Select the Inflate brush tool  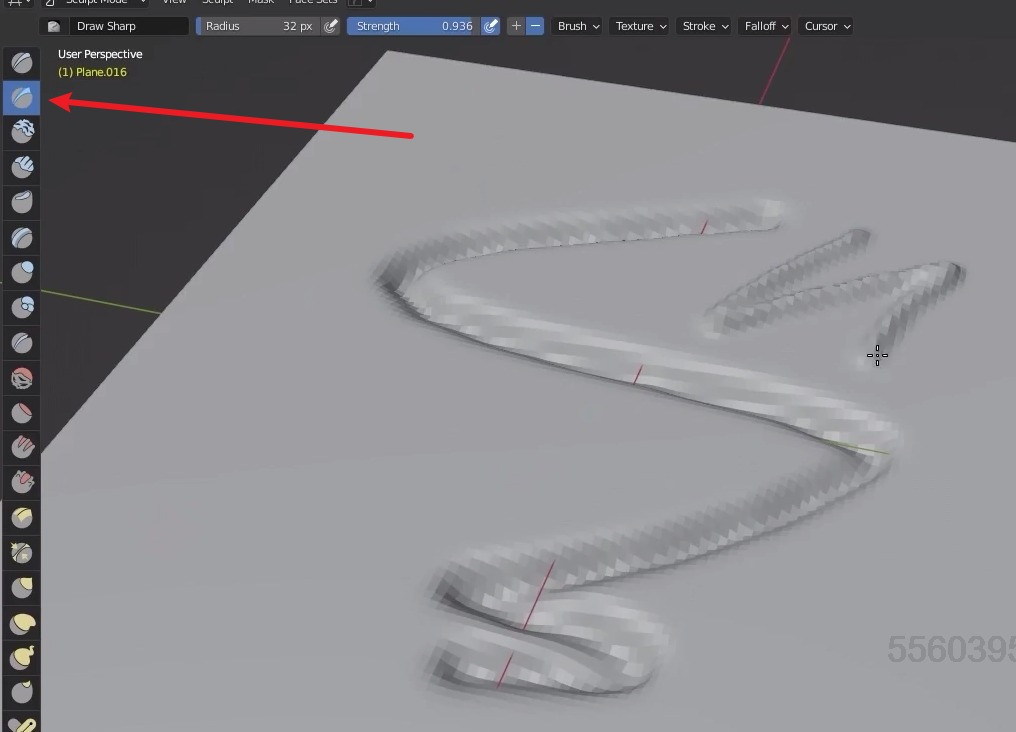point(22,273)
